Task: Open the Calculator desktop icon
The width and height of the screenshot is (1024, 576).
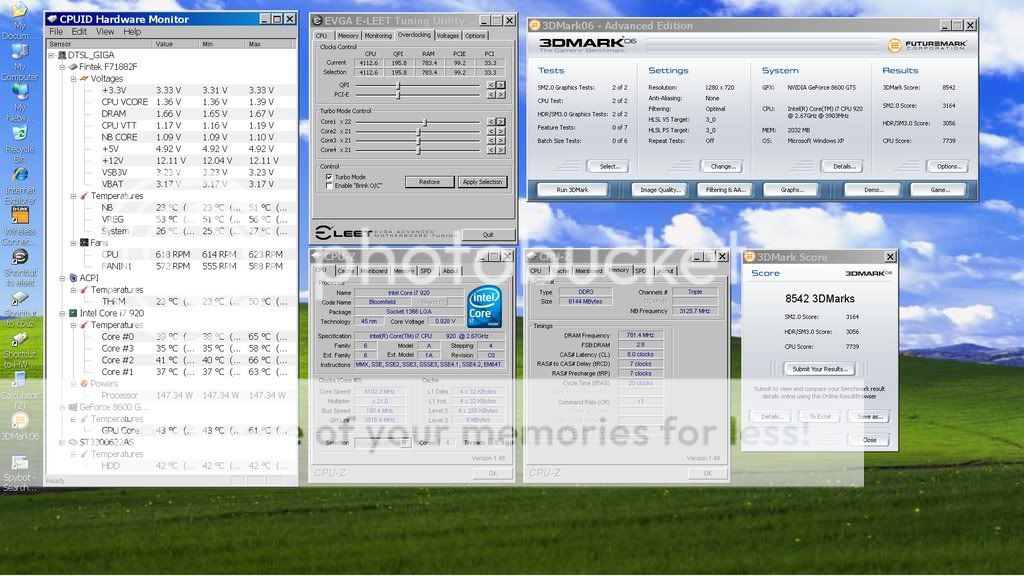Action: (x=20, y=380)
